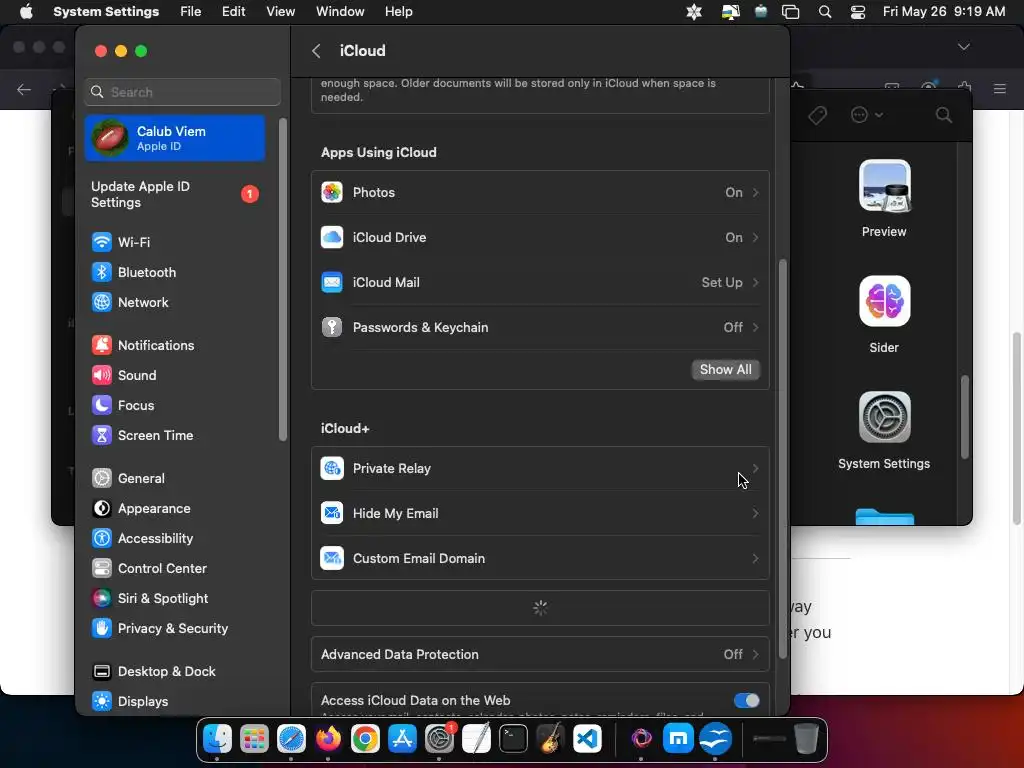Open Displays settings in sidebar
The width and height of the screenshot is (1024, 768).
[175, 702]
